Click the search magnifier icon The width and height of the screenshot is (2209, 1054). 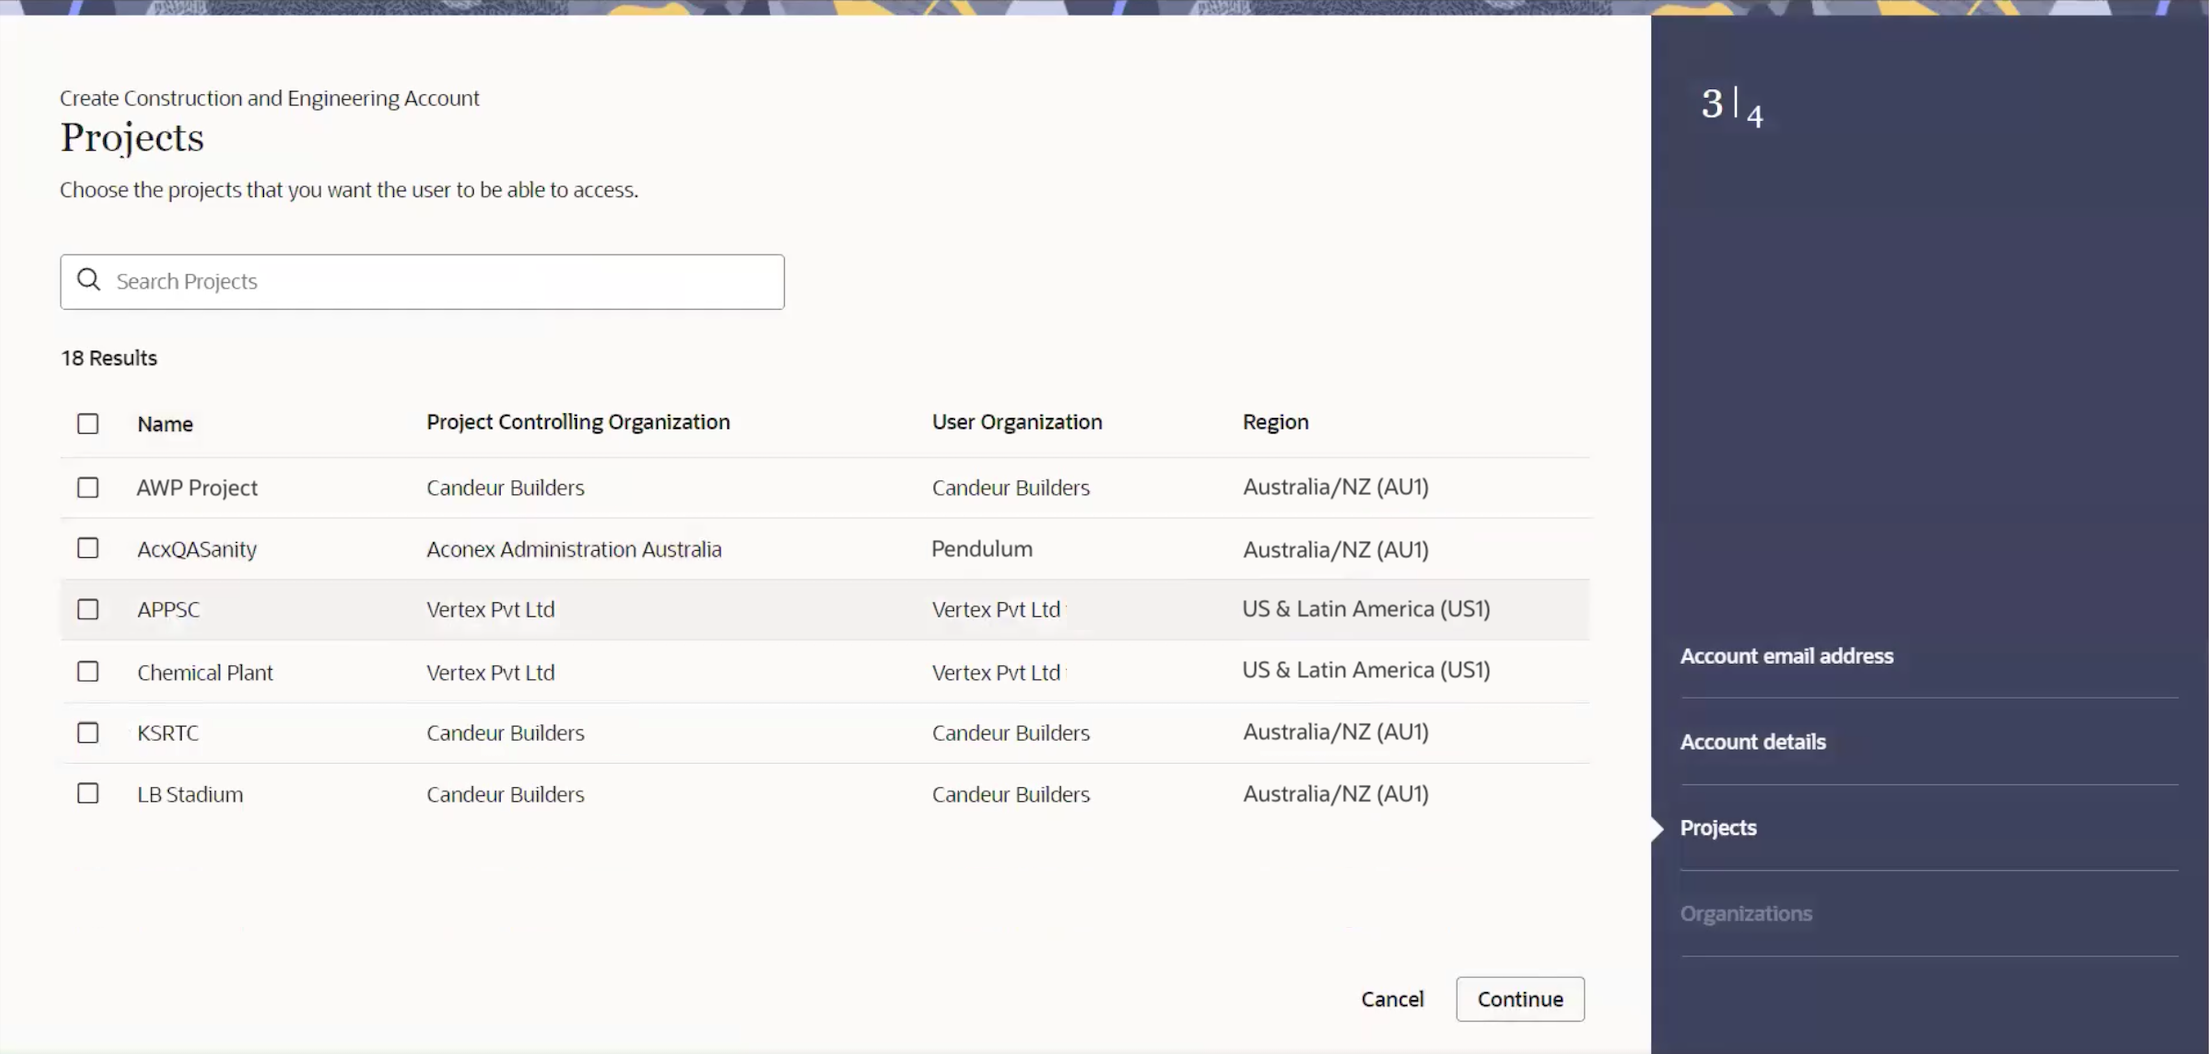pyautogui.click(x=89, y=280)
